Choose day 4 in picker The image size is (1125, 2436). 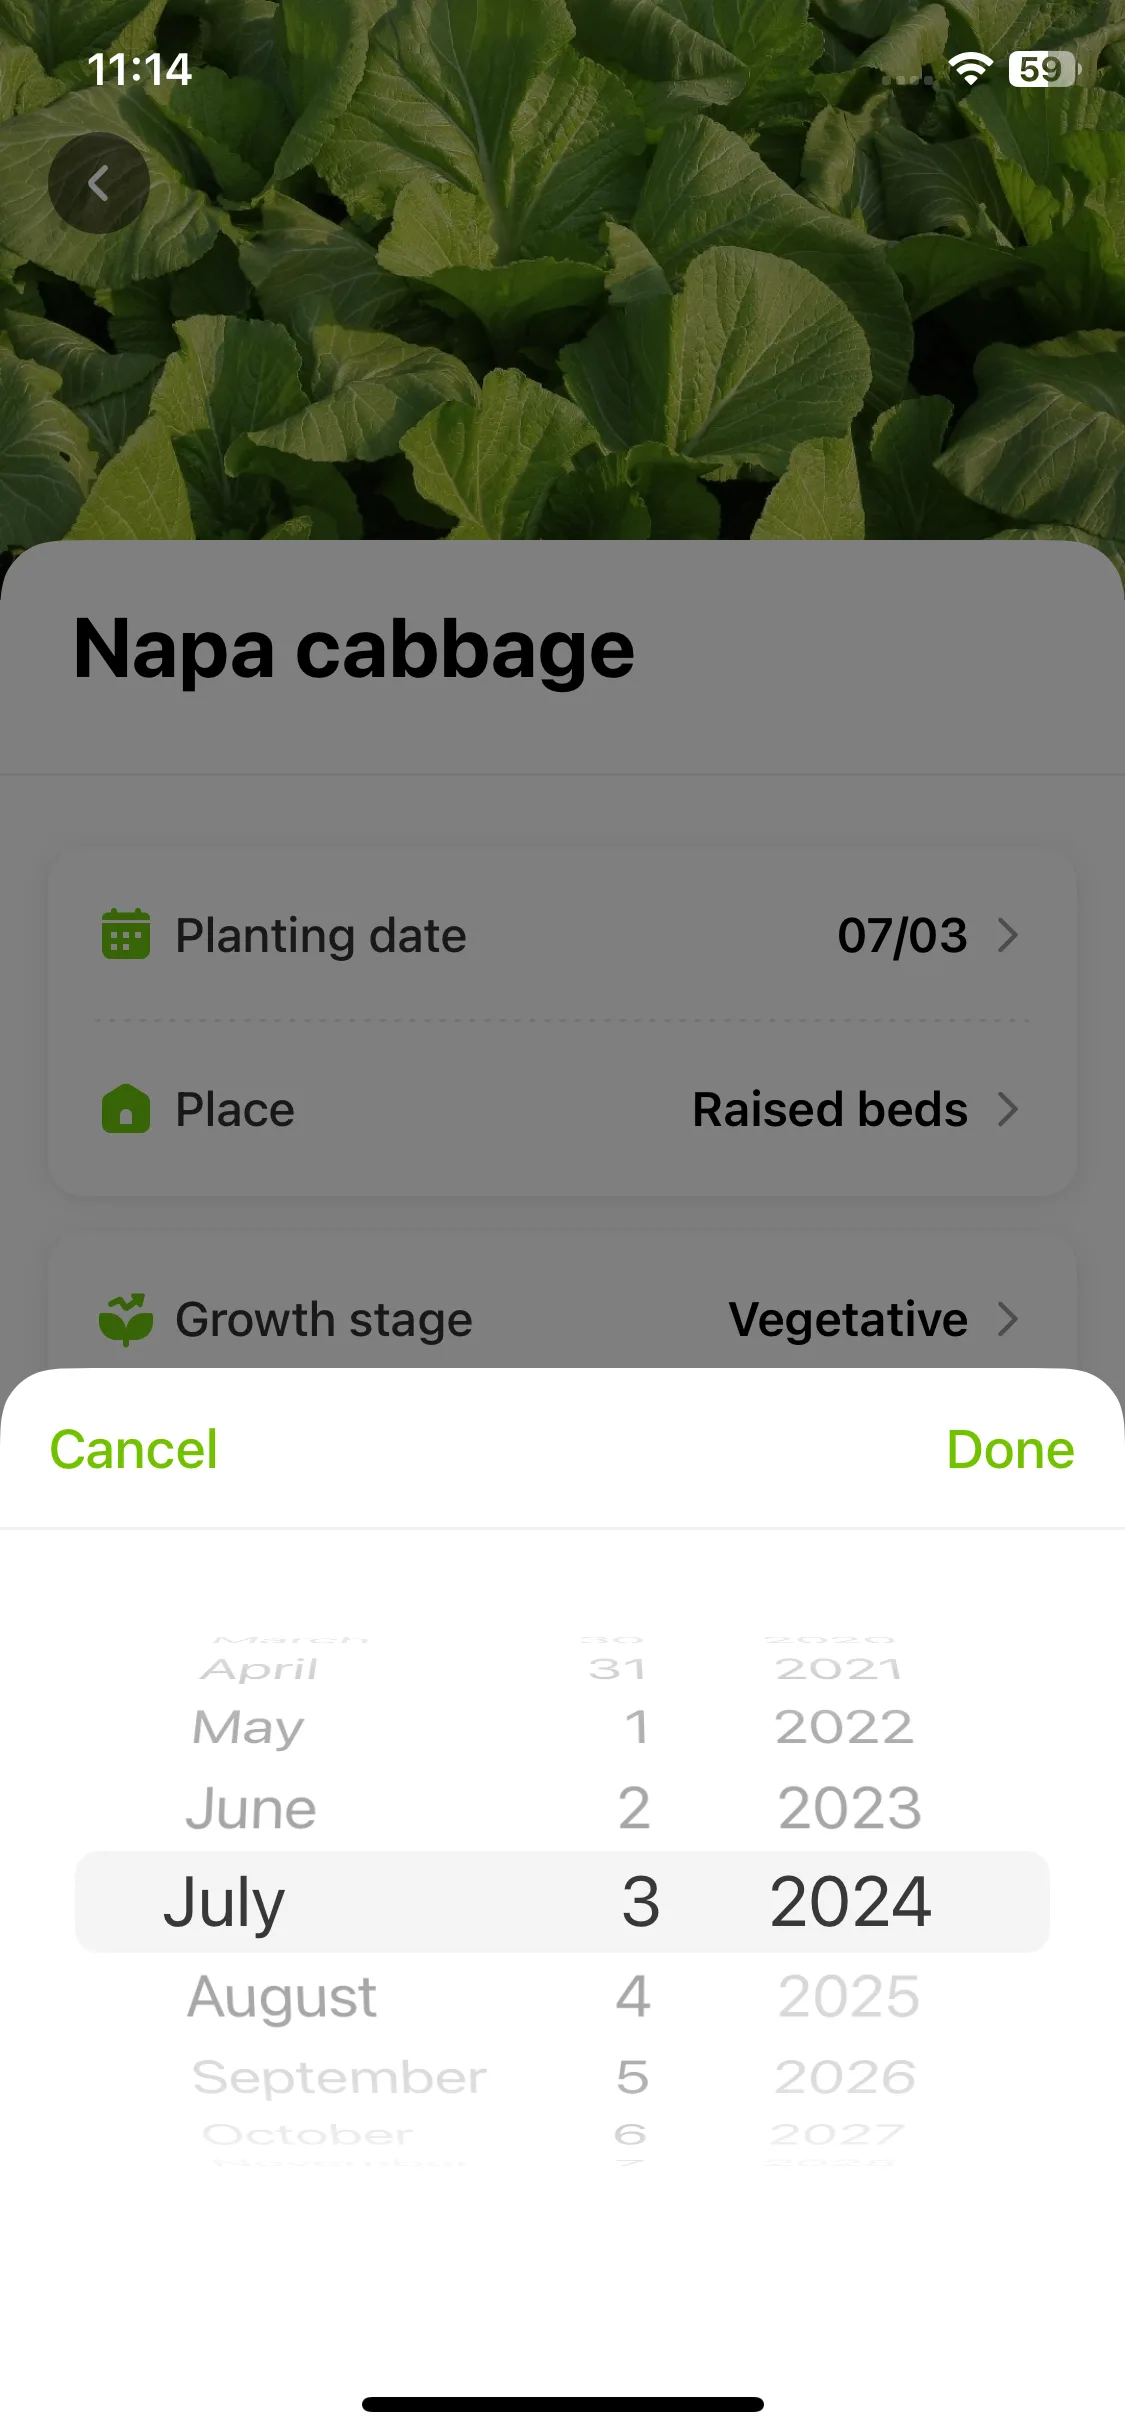(633, 1996)
